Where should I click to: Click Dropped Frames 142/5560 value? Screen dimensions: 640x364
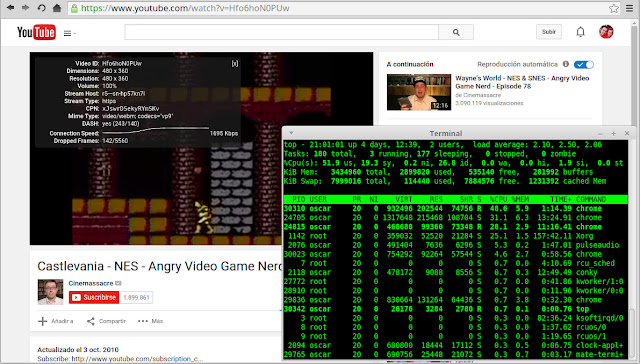point(115,141)
